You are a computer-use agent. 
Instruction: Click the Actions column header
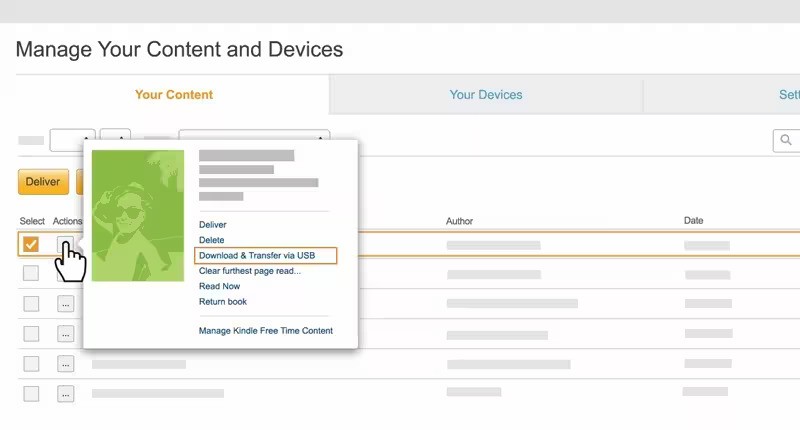[x=67, y=221]
